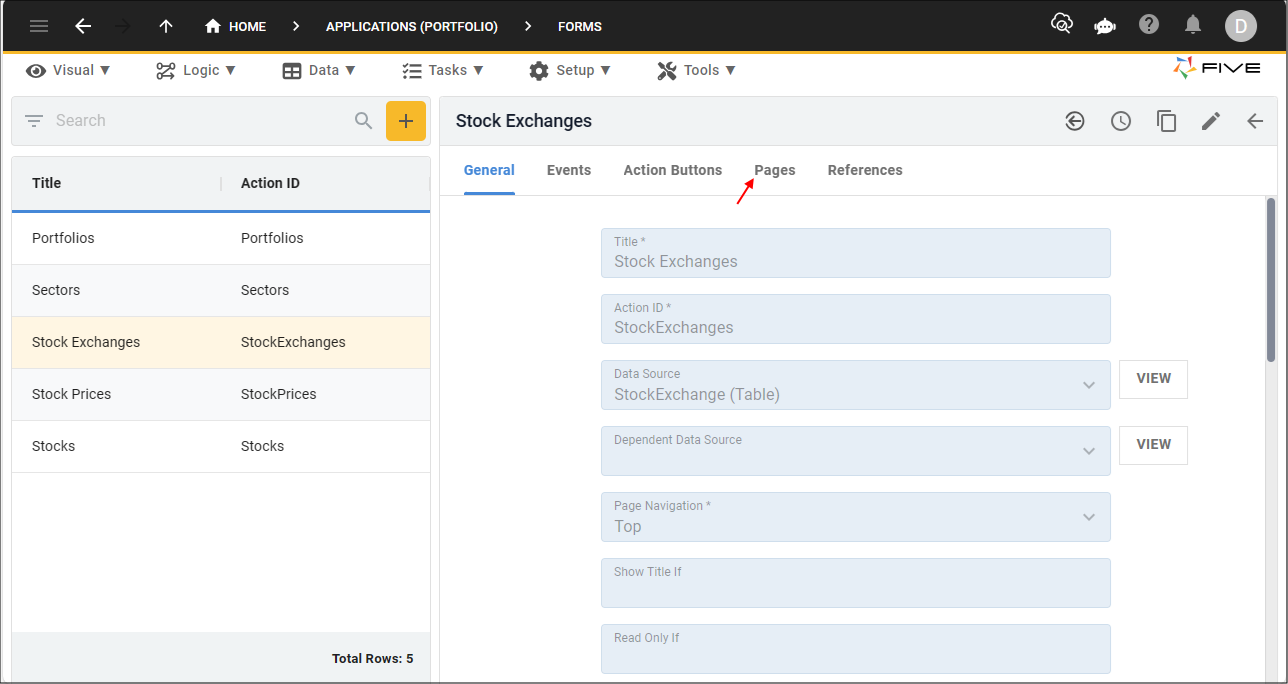
Task: Click the FORMS breadcrumb
Action: point(580,27)
